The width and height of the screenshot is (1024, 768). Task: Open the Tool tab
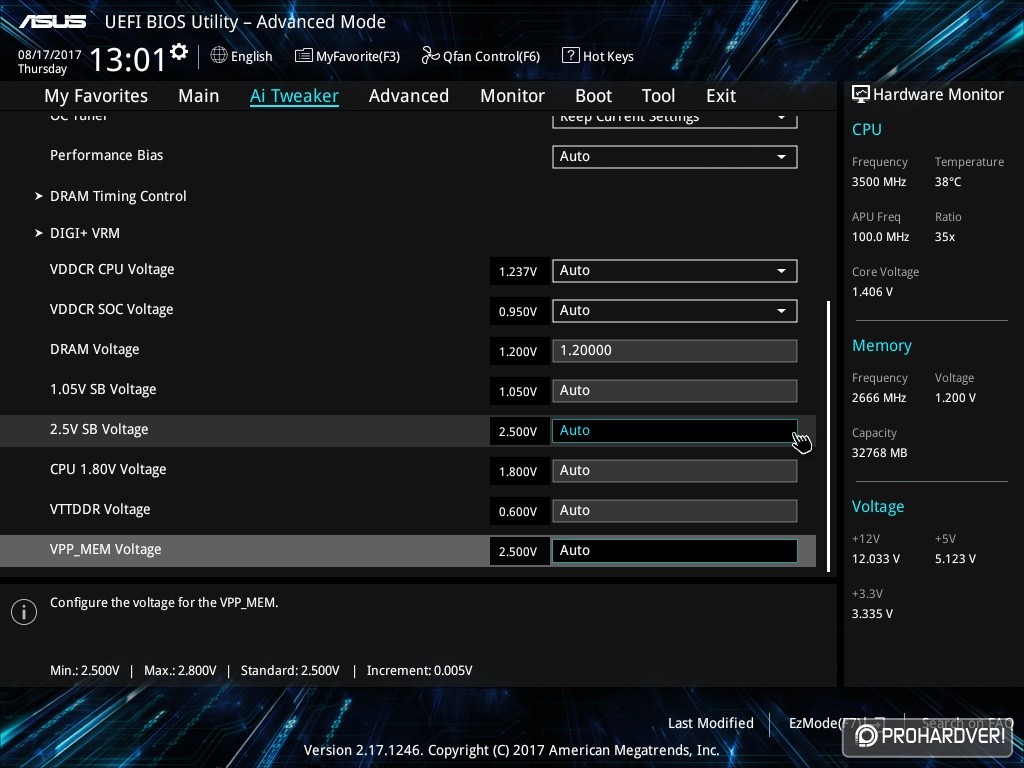click(x=658, y=96)
